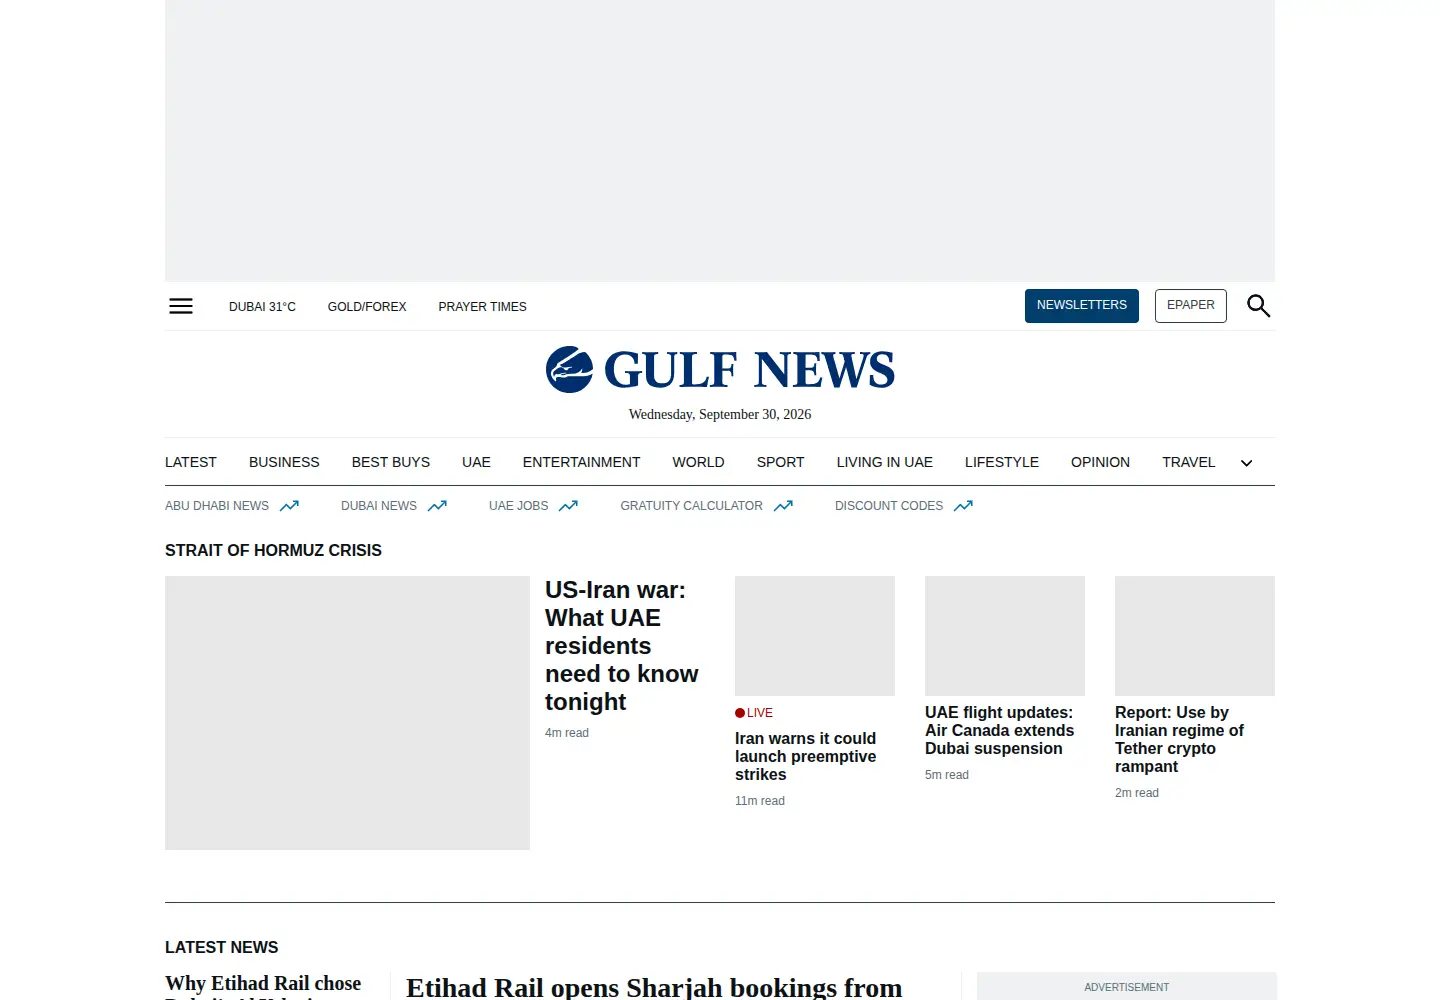Click trending arrow beside Abu Dhabi News

click(x=289, y=506)
